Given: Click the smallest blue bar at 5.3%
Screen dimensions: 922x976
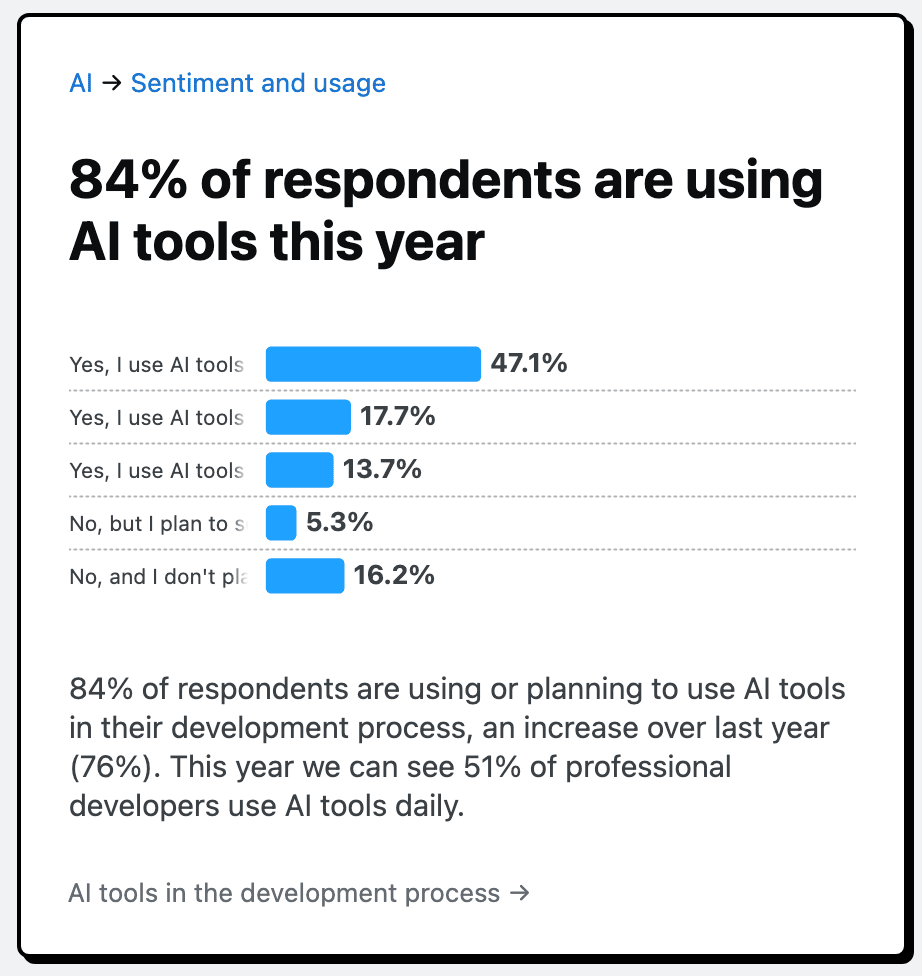Looking at the screenshot, I should [281, 523].
